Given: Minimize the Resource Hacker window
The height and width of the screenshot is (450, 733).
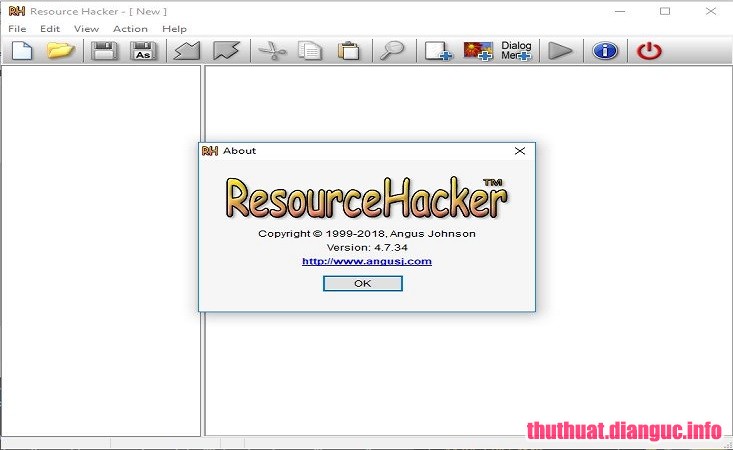Looking at the screenshot, I should 620,11.
